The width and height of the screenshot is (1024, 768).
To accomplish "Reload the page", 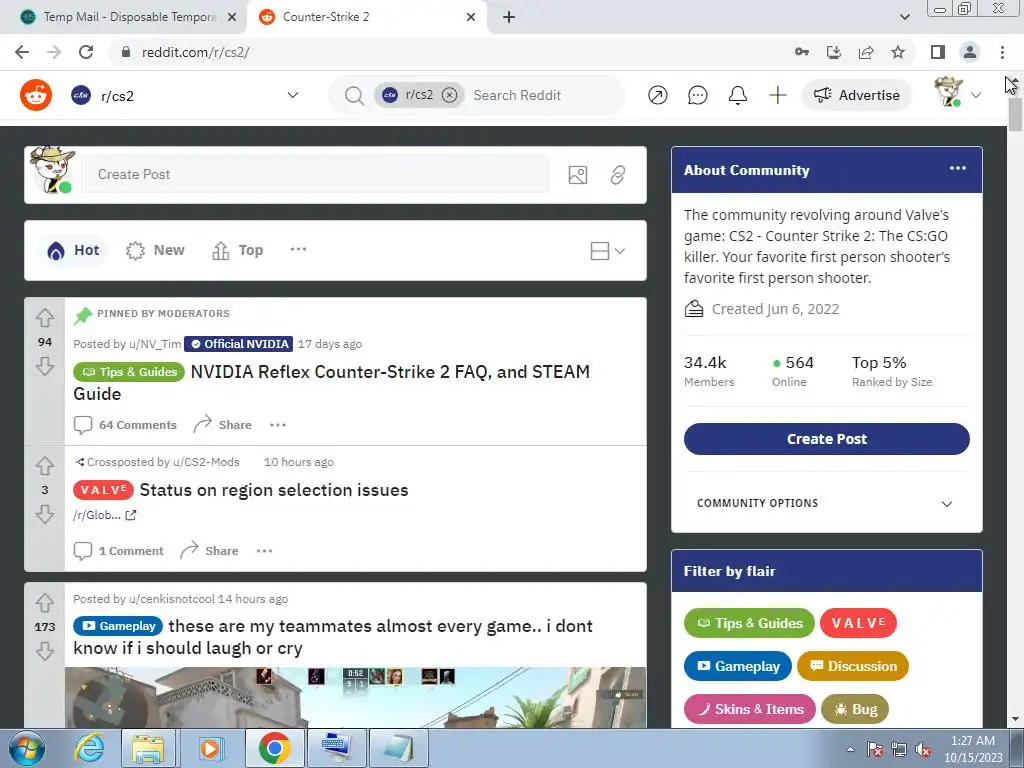I will (x=86, y=52).
